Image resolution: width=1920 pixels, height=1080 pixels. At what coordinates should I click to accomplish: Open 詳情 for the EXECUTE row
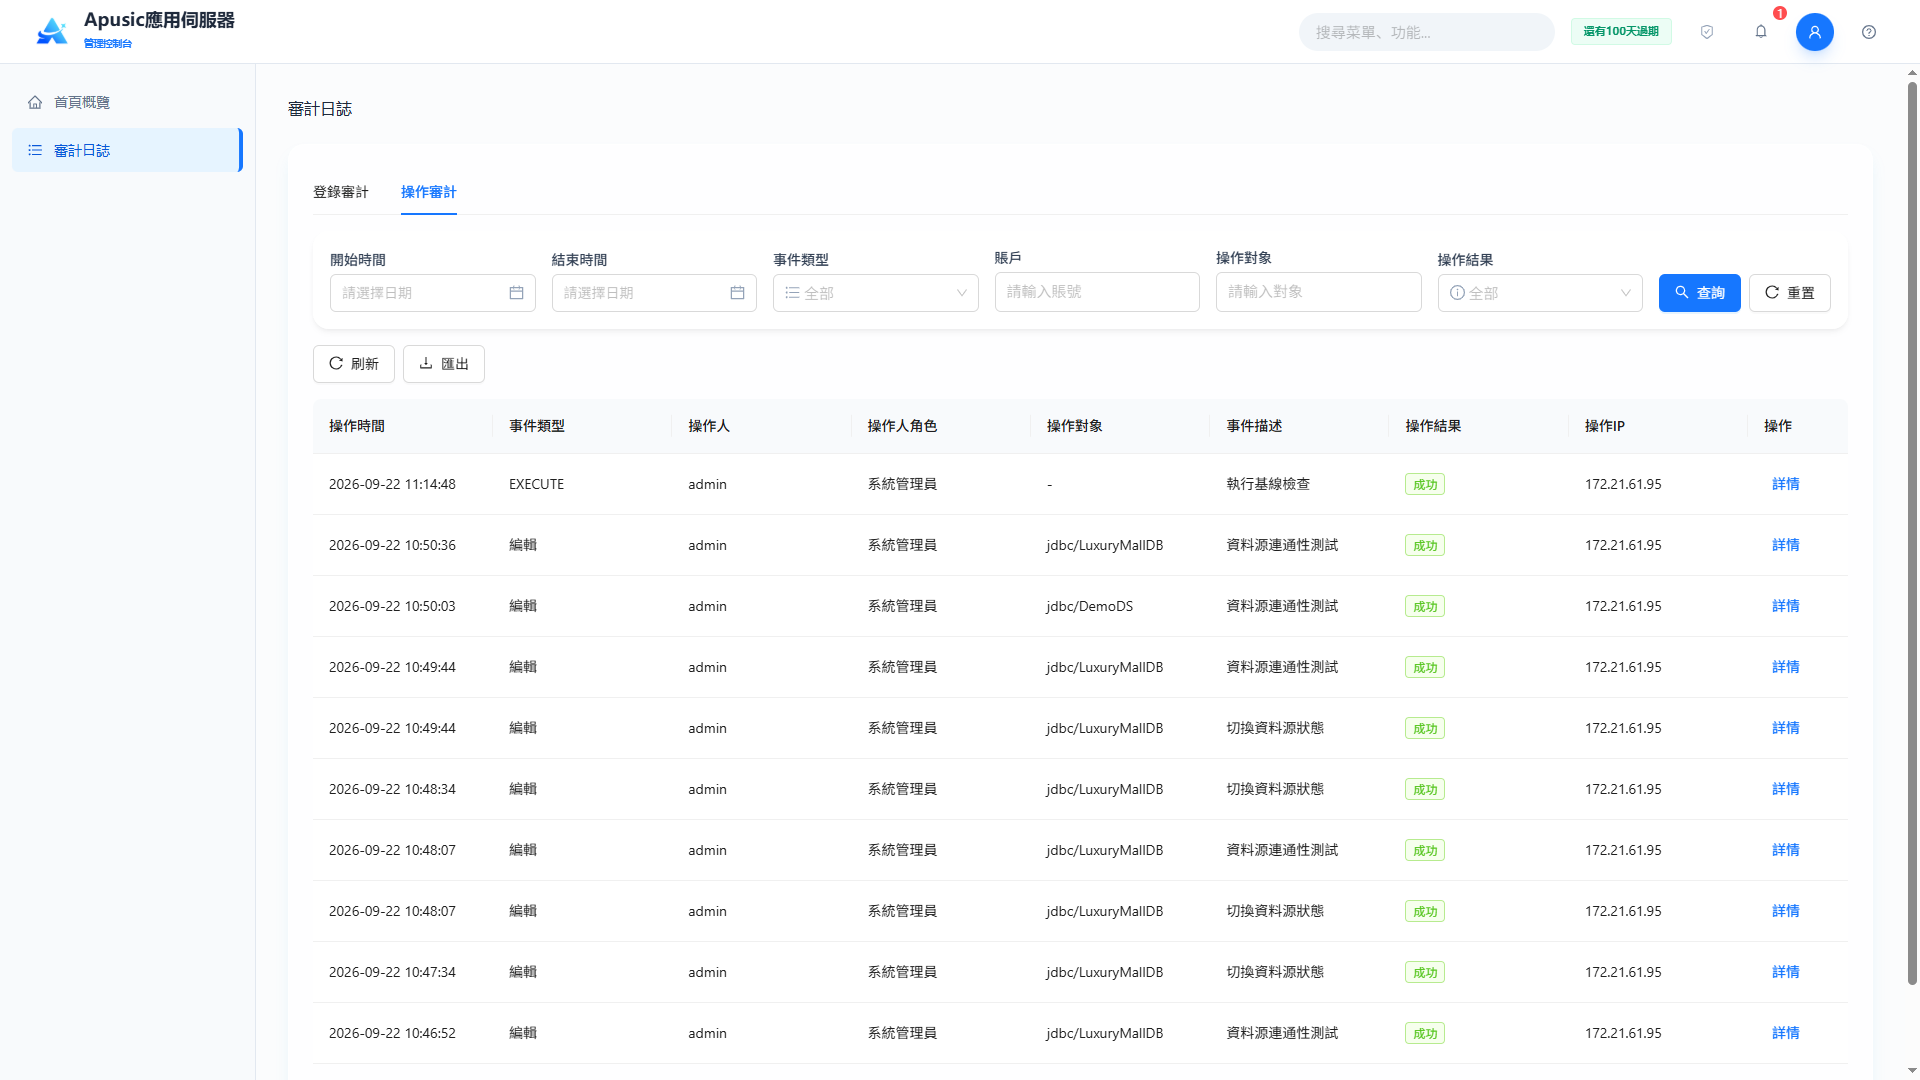1785,484
